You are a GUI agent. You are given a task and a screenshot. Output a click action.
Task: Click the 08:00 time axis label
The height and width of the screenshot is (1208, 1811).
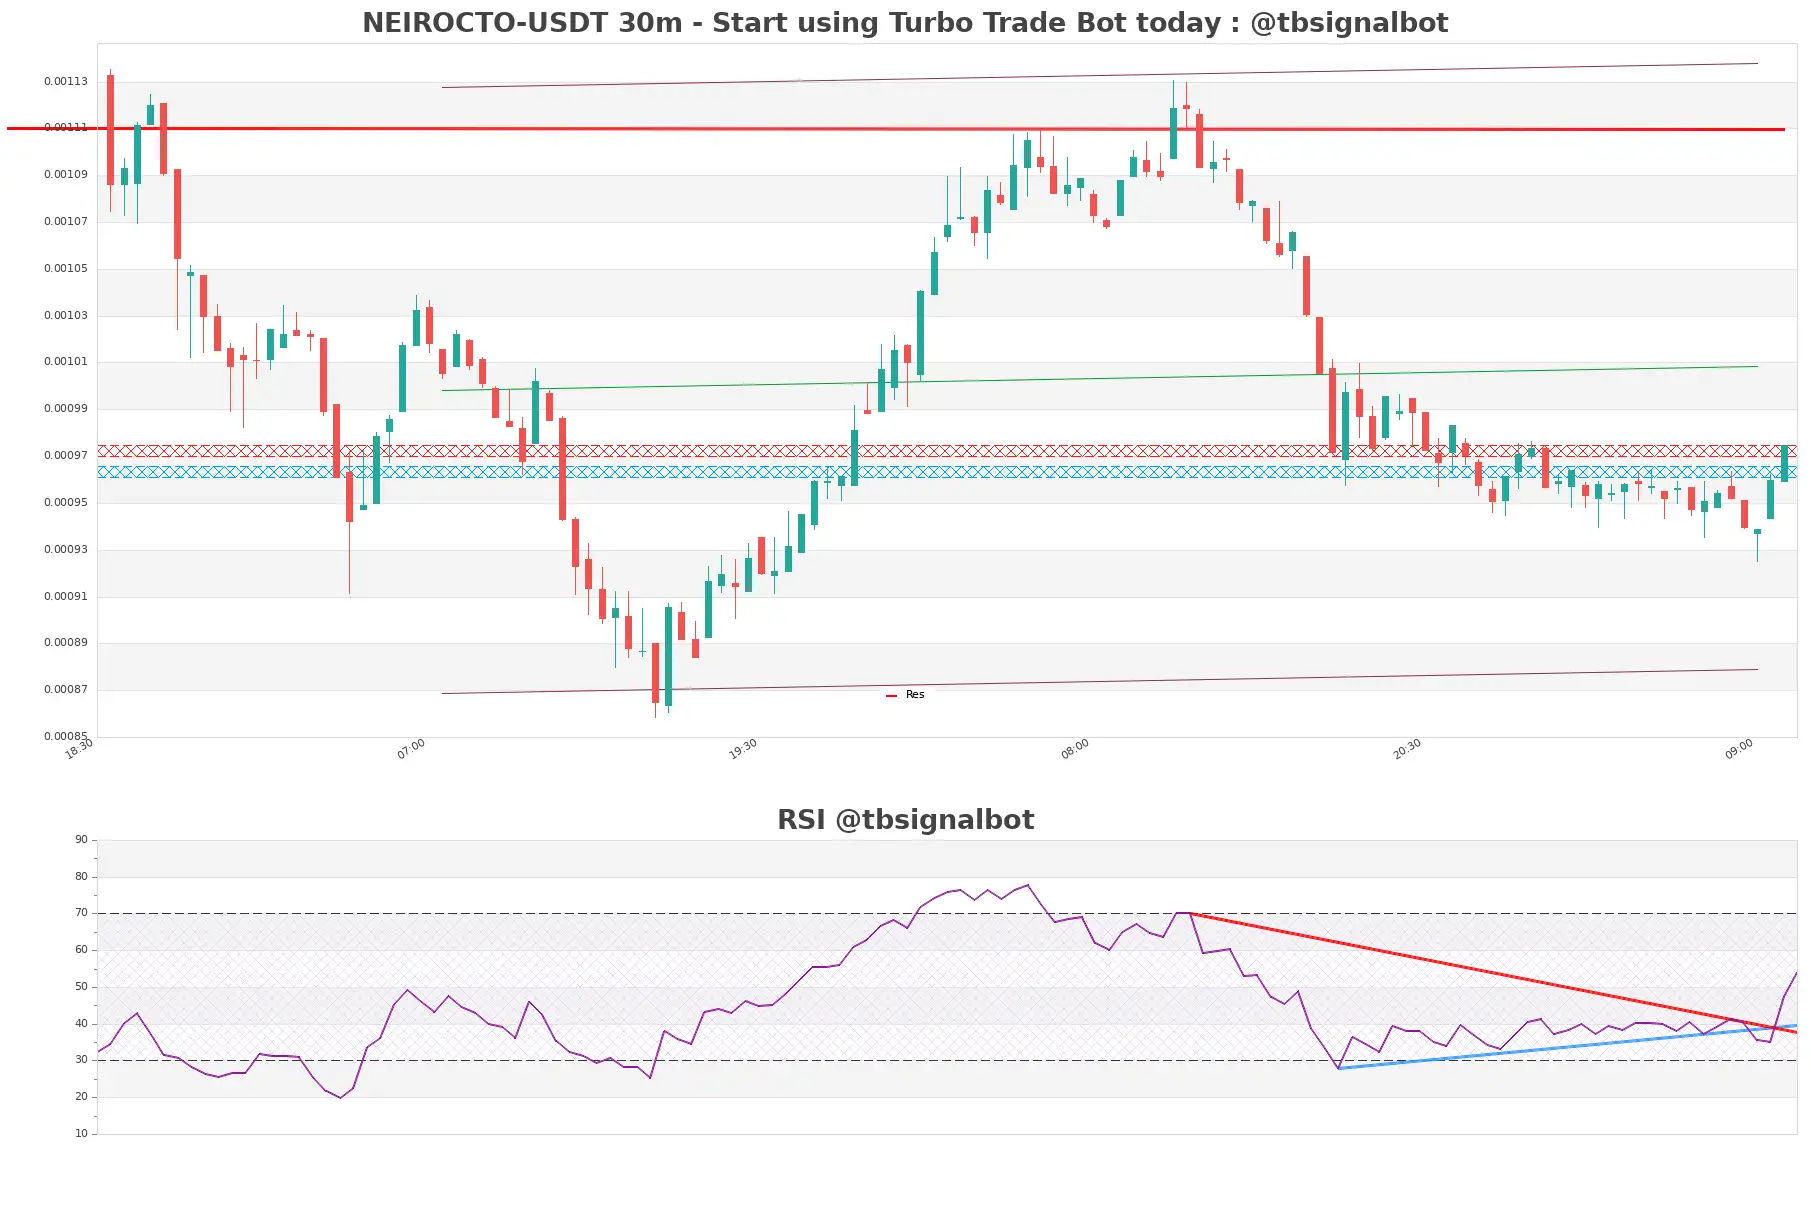pos(1075,749)
